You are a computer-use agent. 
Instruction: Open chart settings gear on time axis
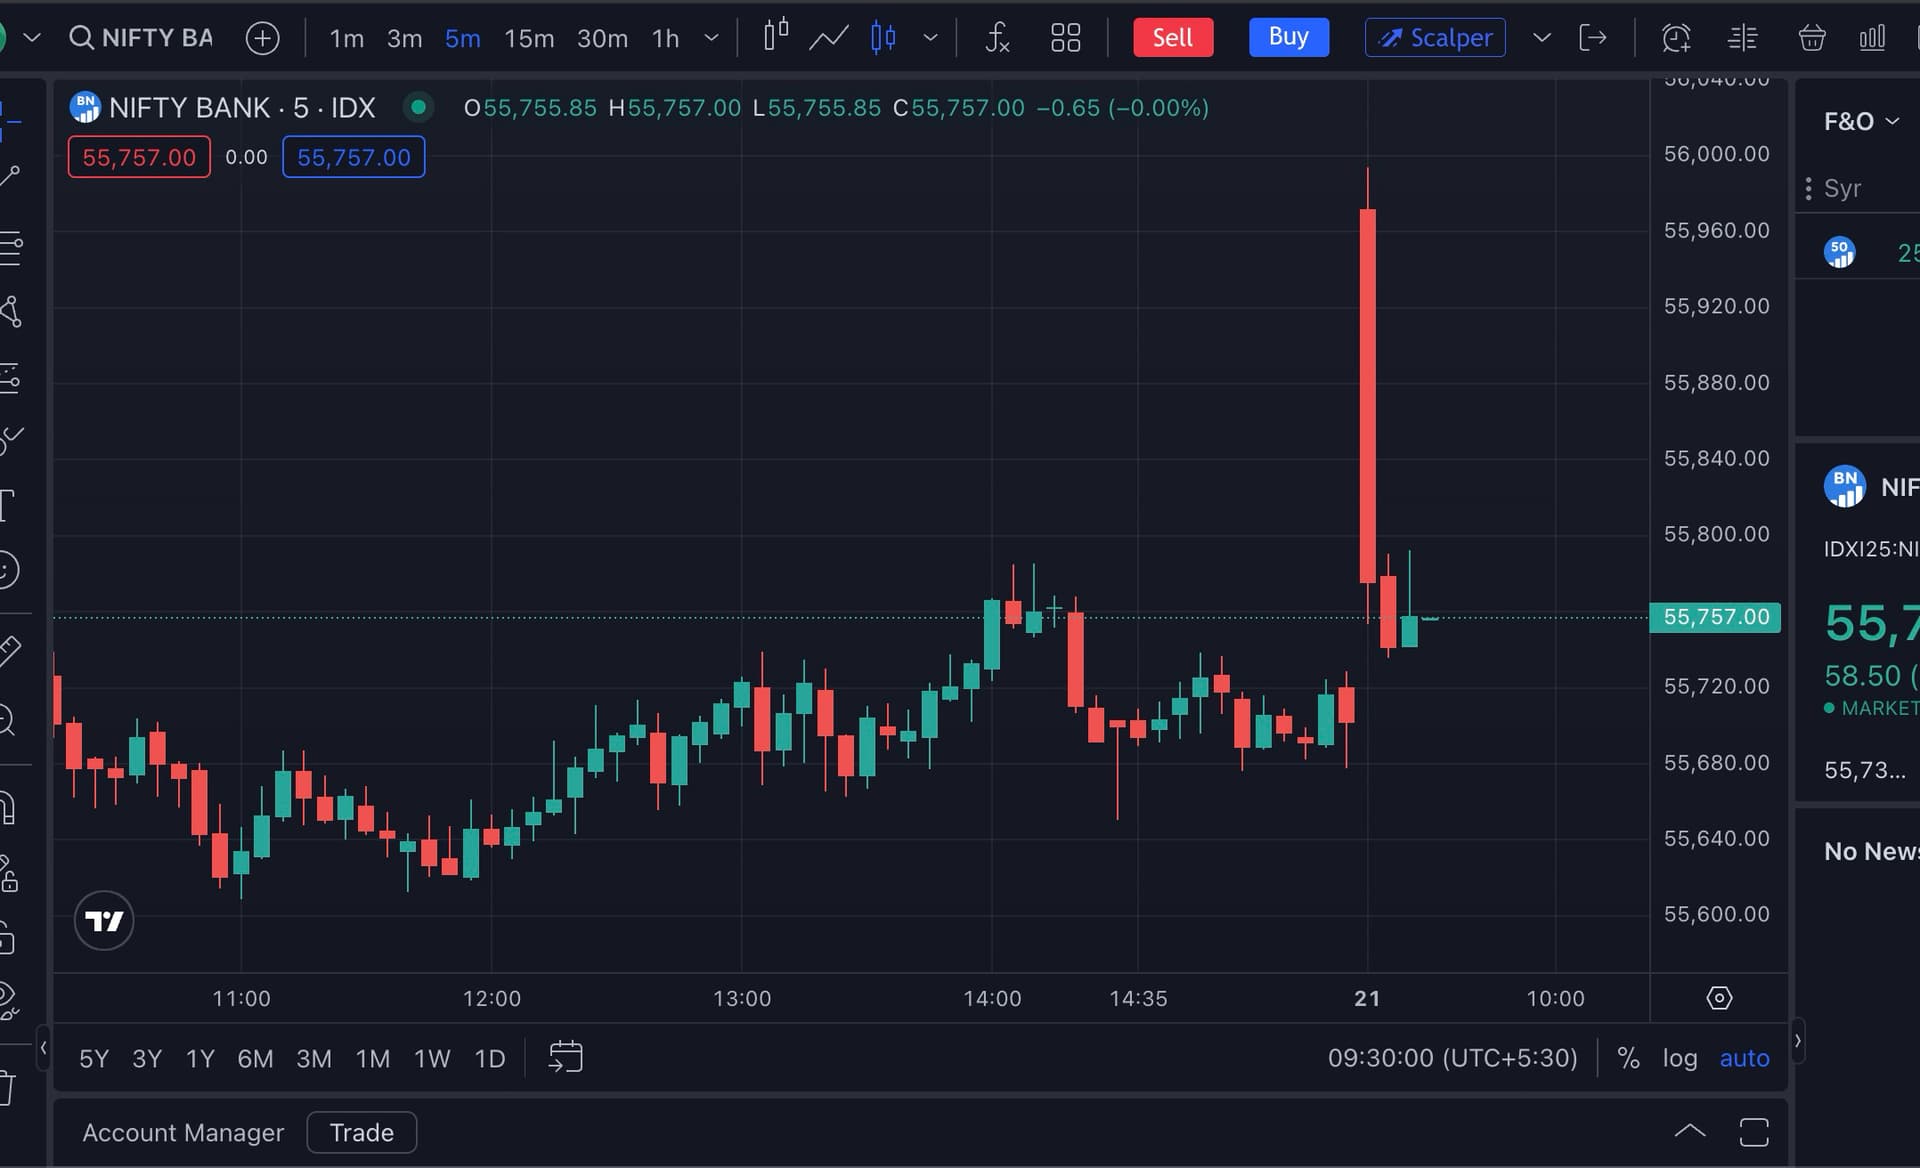1719,998
